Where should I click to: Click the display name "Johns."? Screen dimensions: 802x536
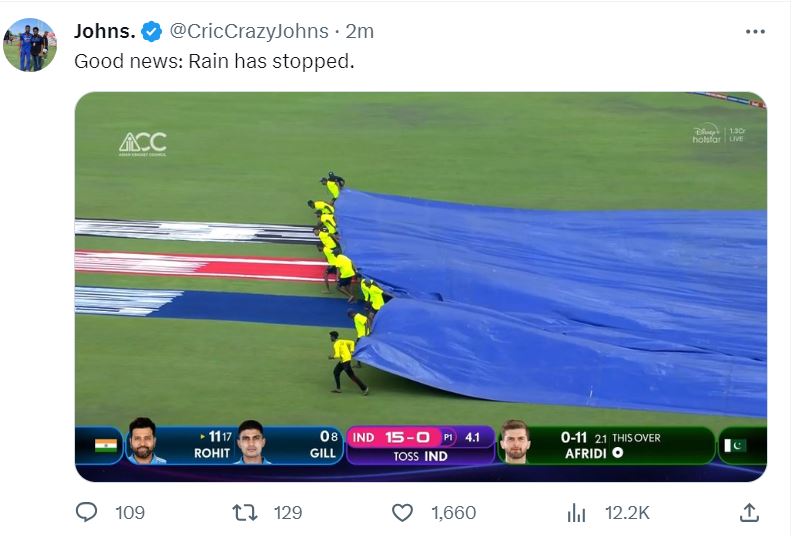pos(105,31)
